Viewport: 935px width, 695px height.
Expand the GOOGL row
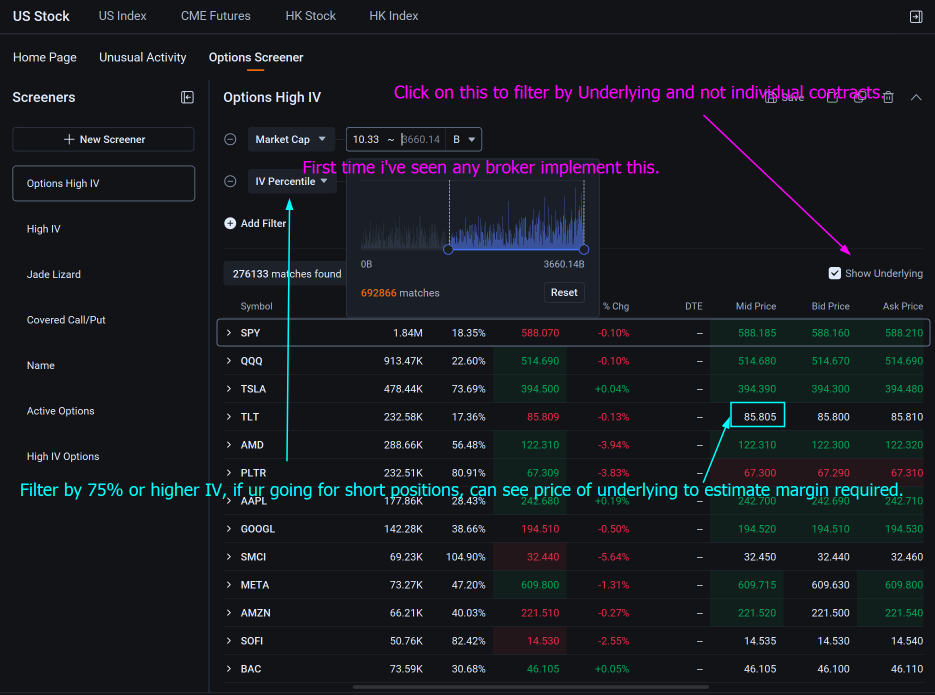click(229, 529)
